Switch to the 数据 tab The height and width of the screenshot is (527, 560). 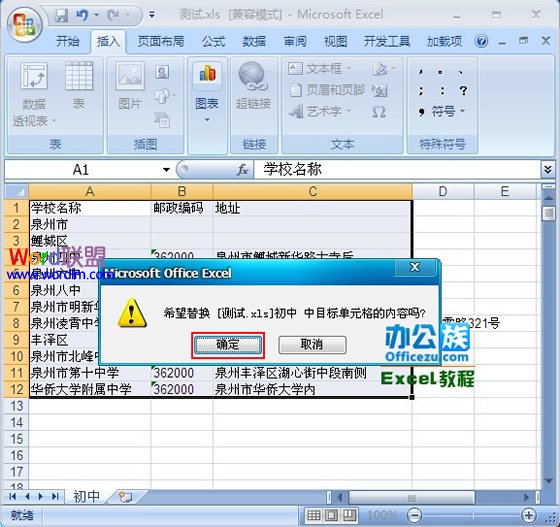pyautogui.click(x=254, y=42)
